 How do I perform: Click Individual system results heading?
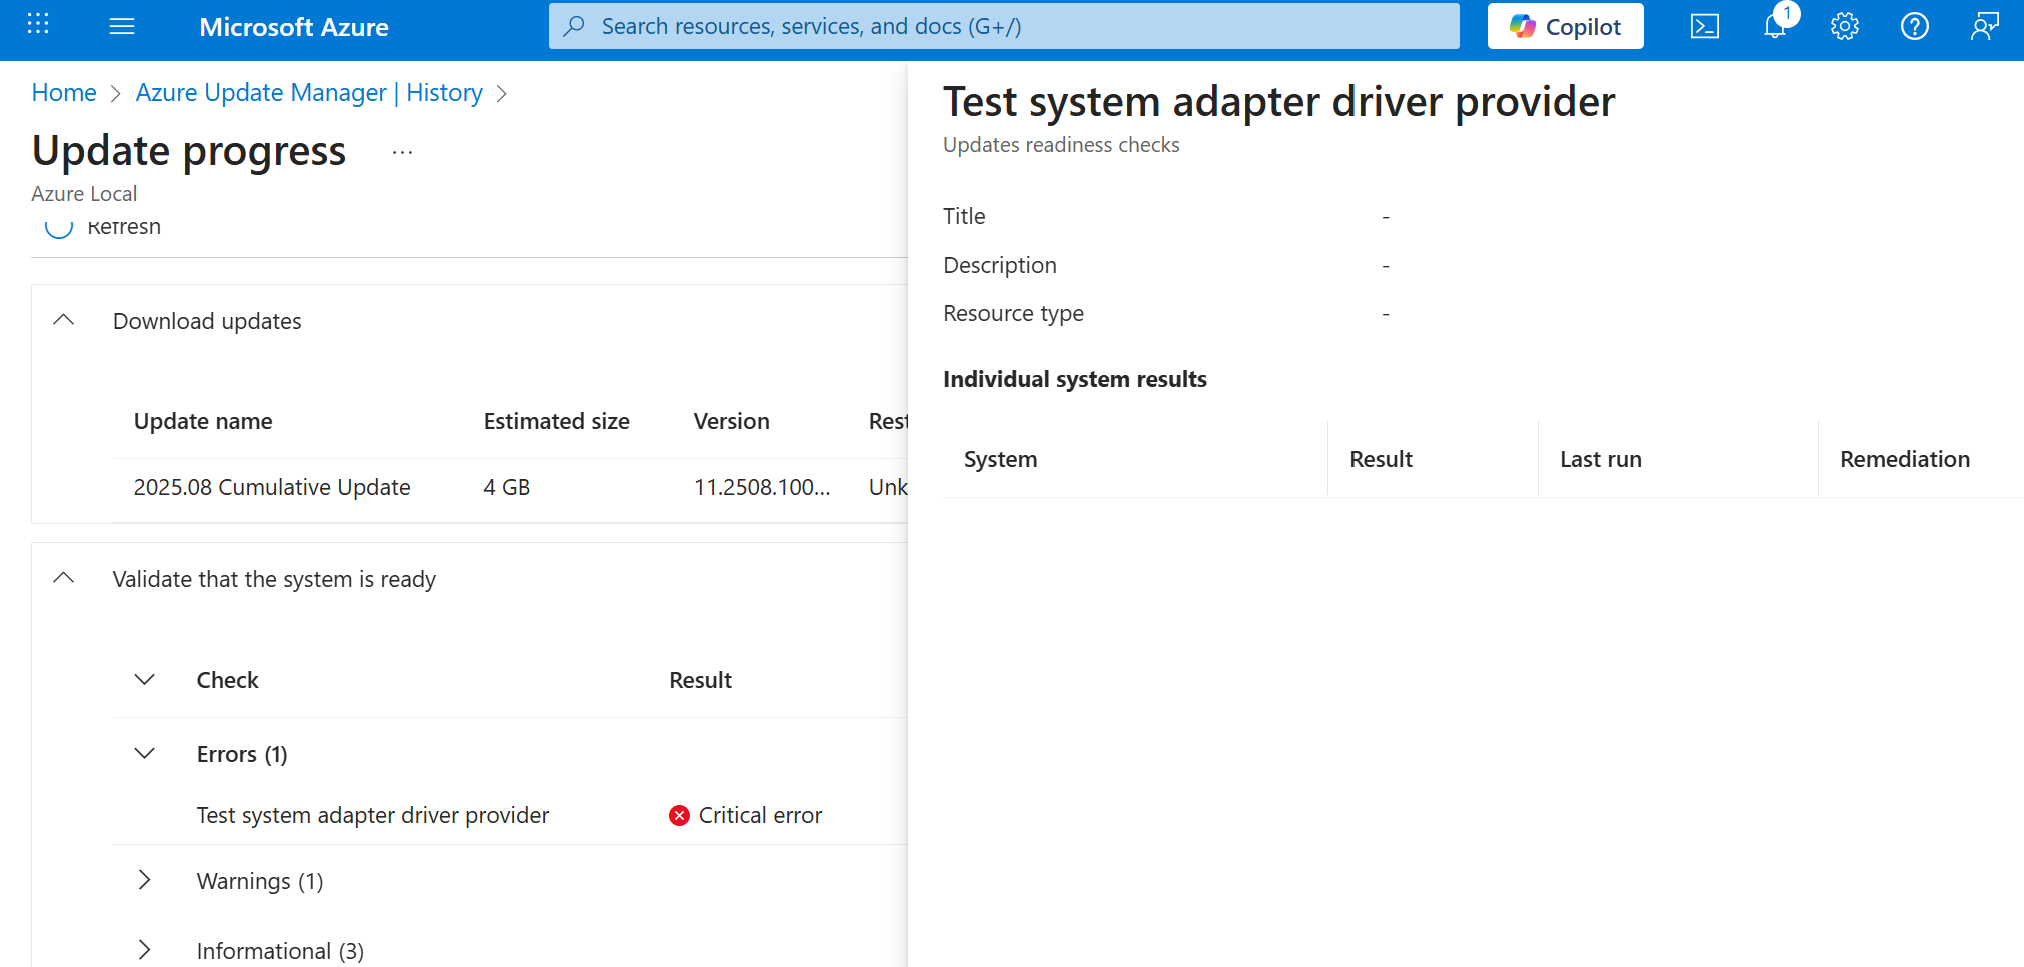(1075, 379)
